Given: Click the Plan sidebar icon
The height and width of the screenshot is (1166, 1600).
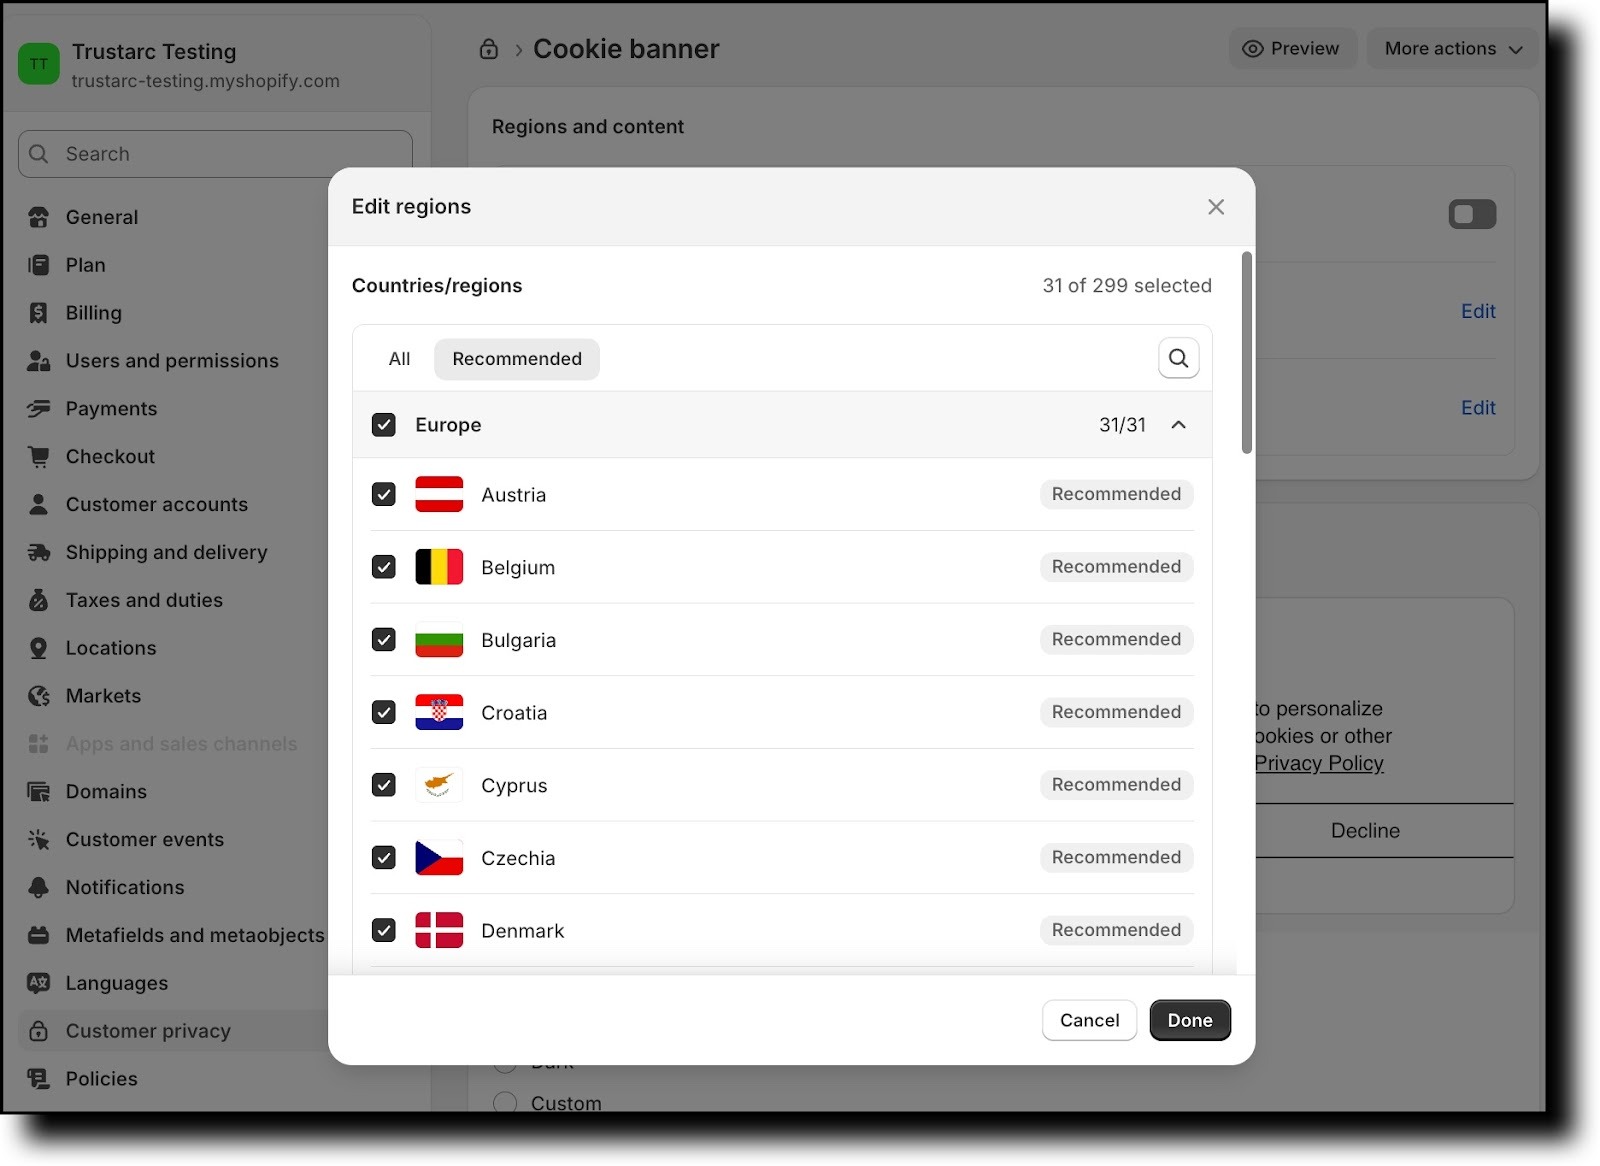Looking at the screenshot, I should (x=39, y=265).
